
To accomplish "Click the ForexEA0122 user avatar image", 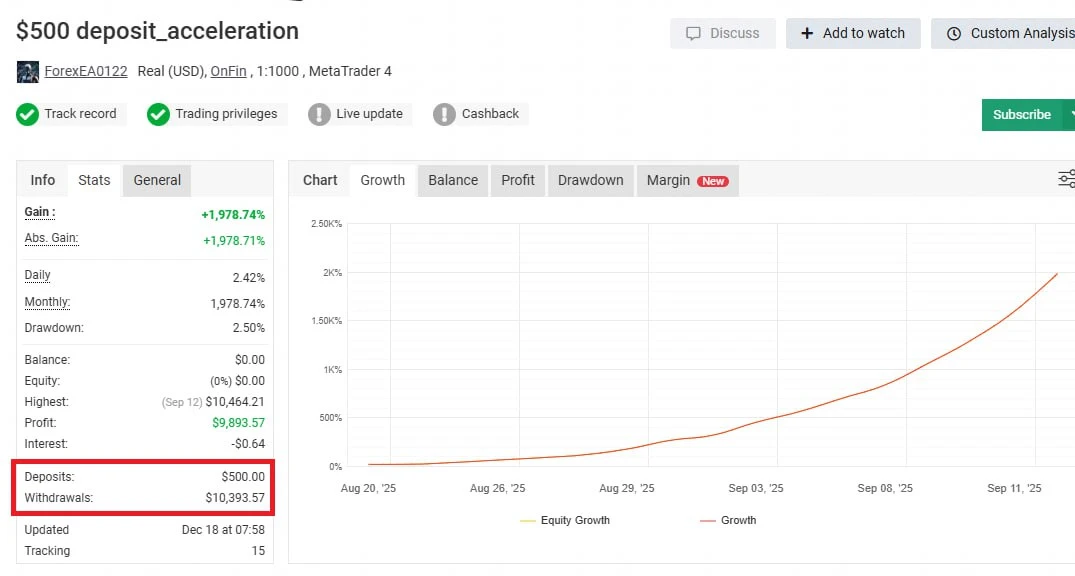I will 28,72.
